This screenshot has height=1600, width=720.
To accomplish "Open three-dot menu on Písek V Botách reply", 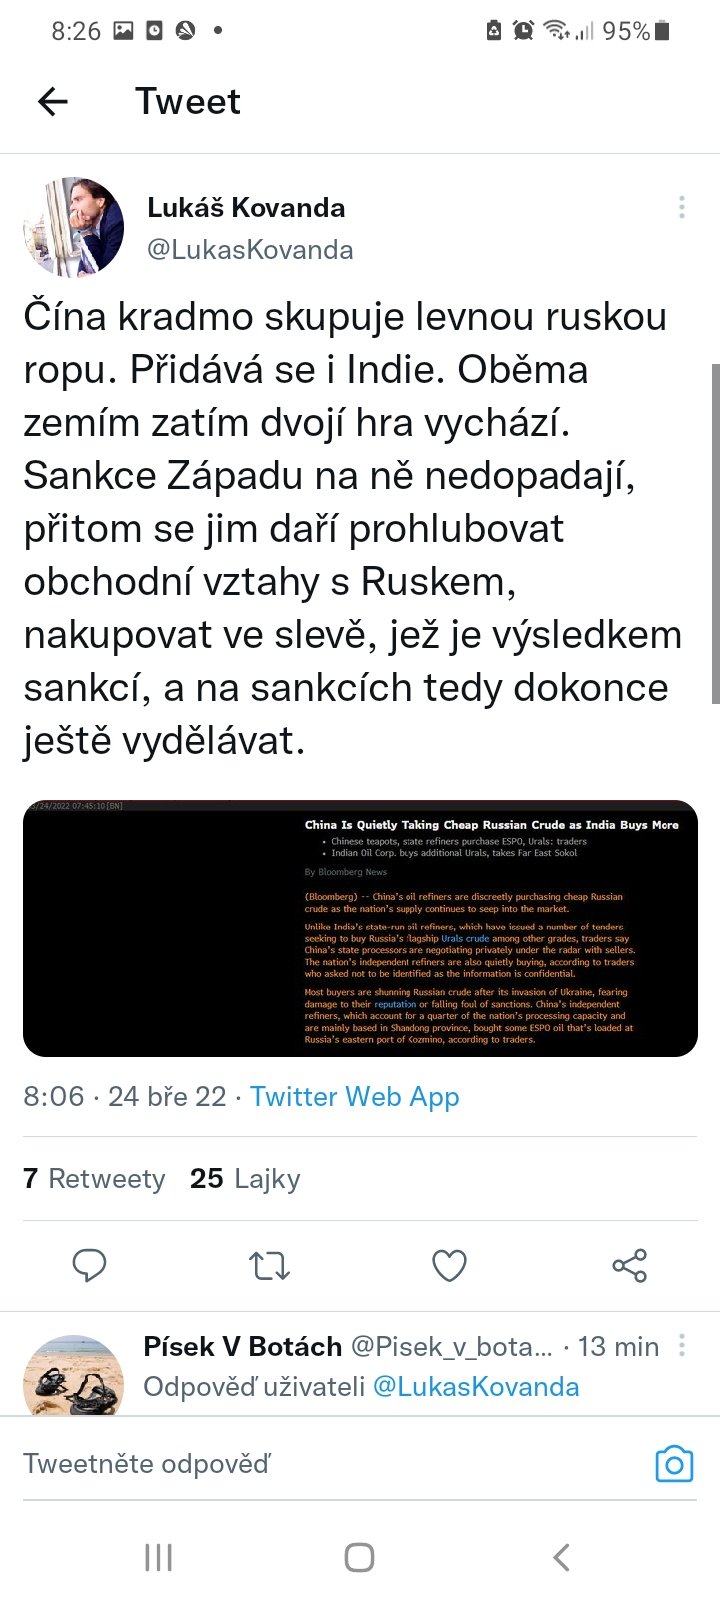I will click(682, 1346).
